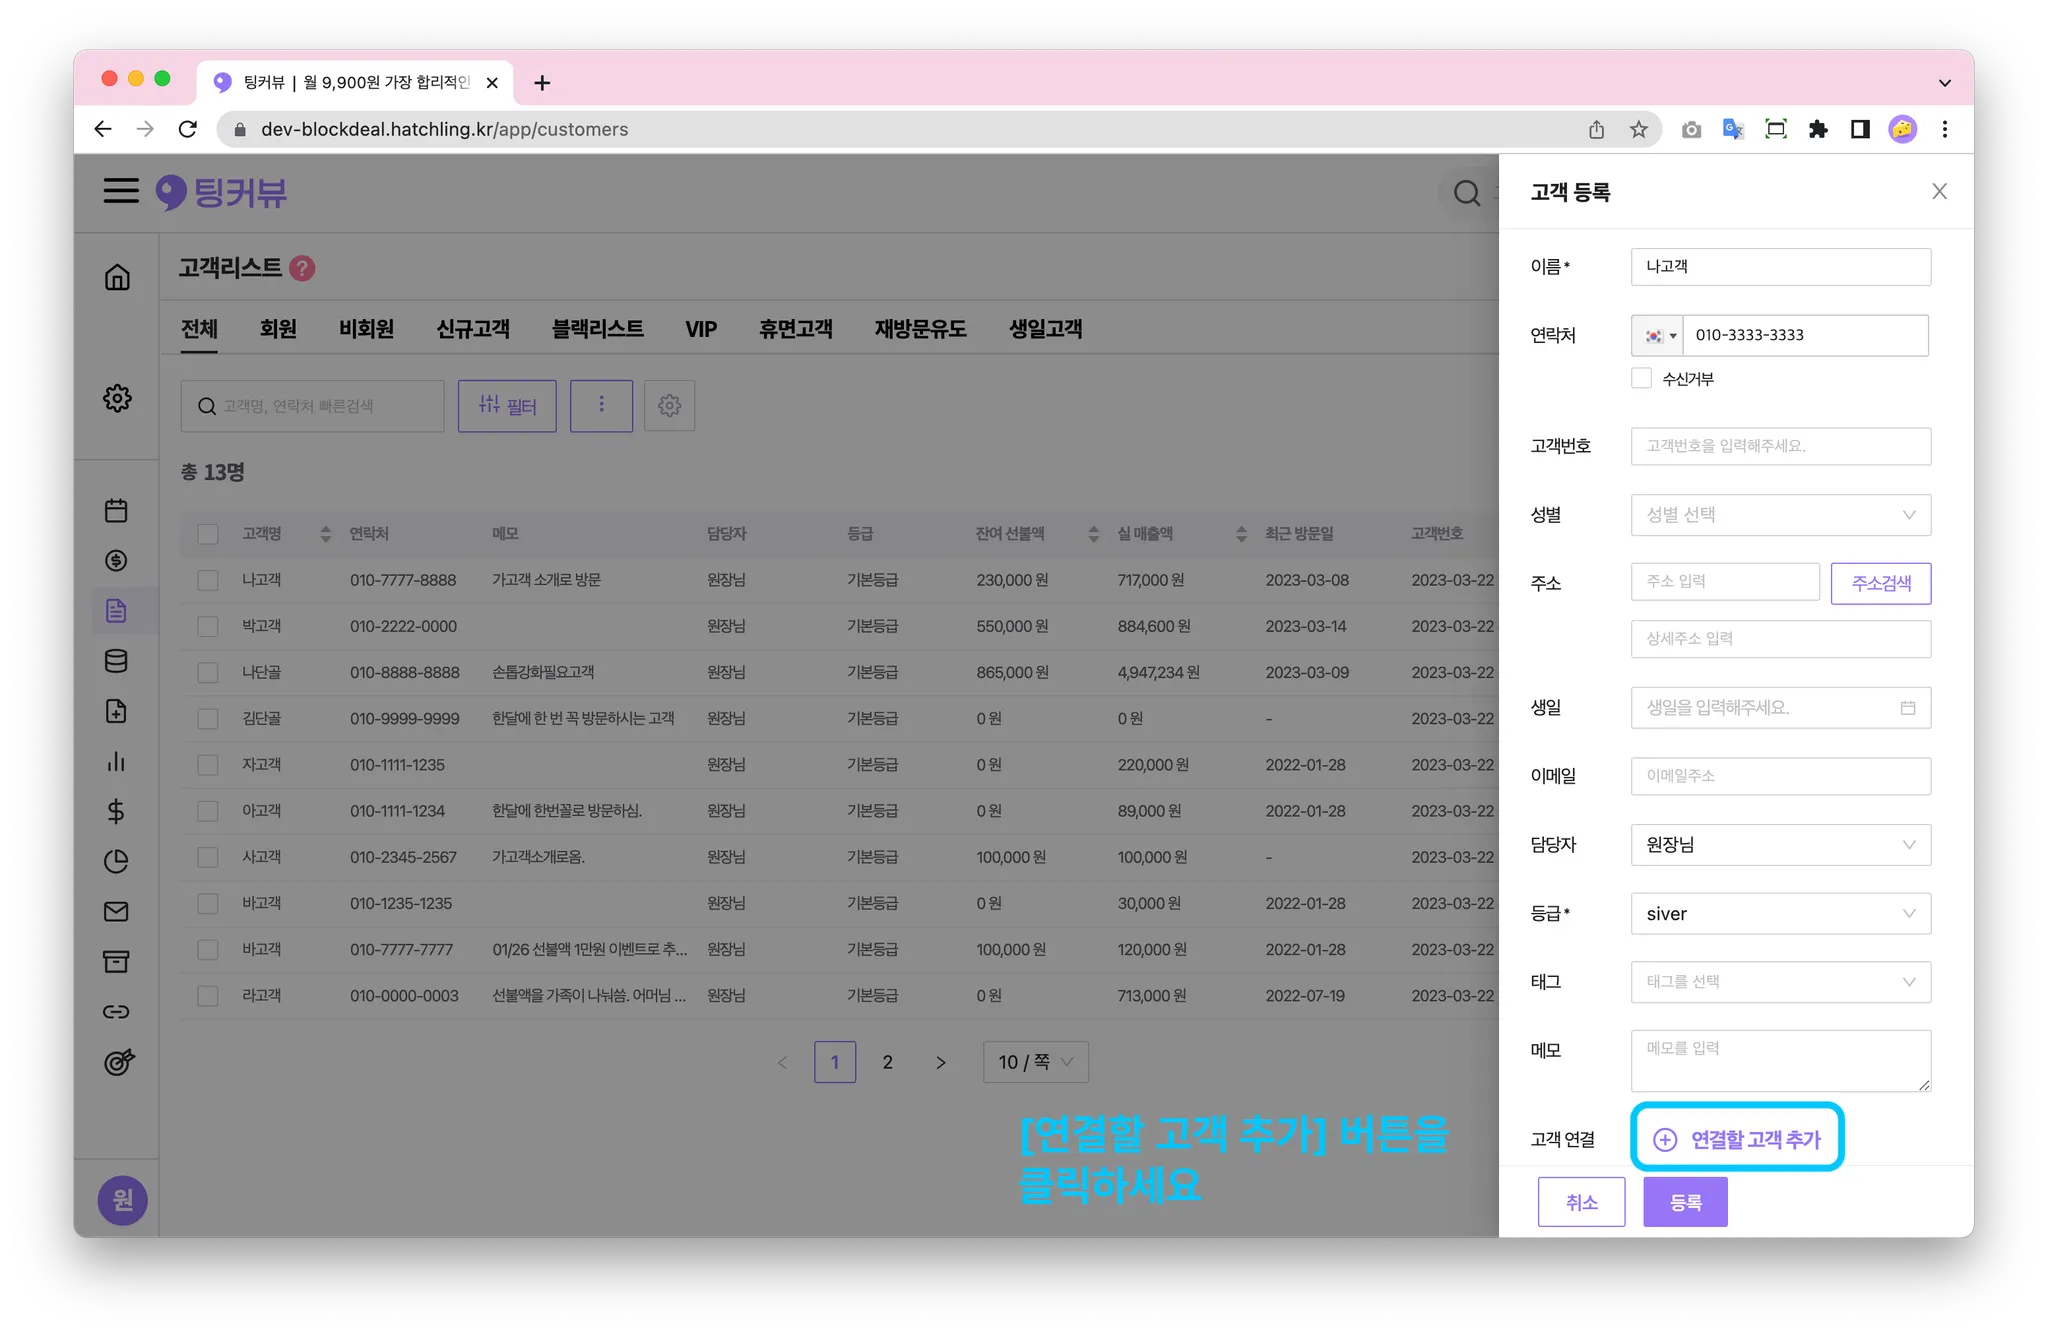Check the 수신거부 checkbox
This screenshot has height=1335, width=2048.
[x=1641, y=378]
